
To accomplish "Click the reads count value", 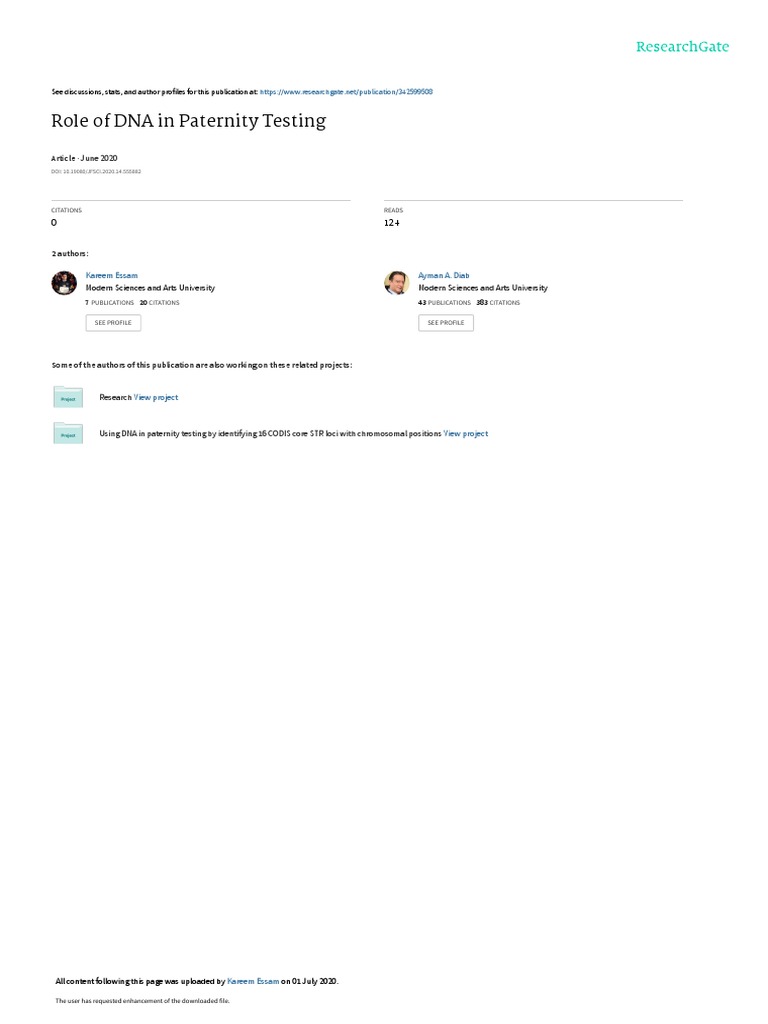I will pyautogui.click(x=392, y=223).
